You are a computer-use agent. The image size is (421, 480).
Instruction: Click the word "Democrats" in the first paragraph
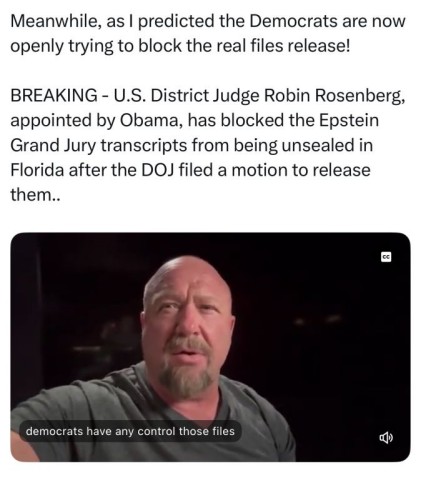pyautogui.click(x=293, y=21)
